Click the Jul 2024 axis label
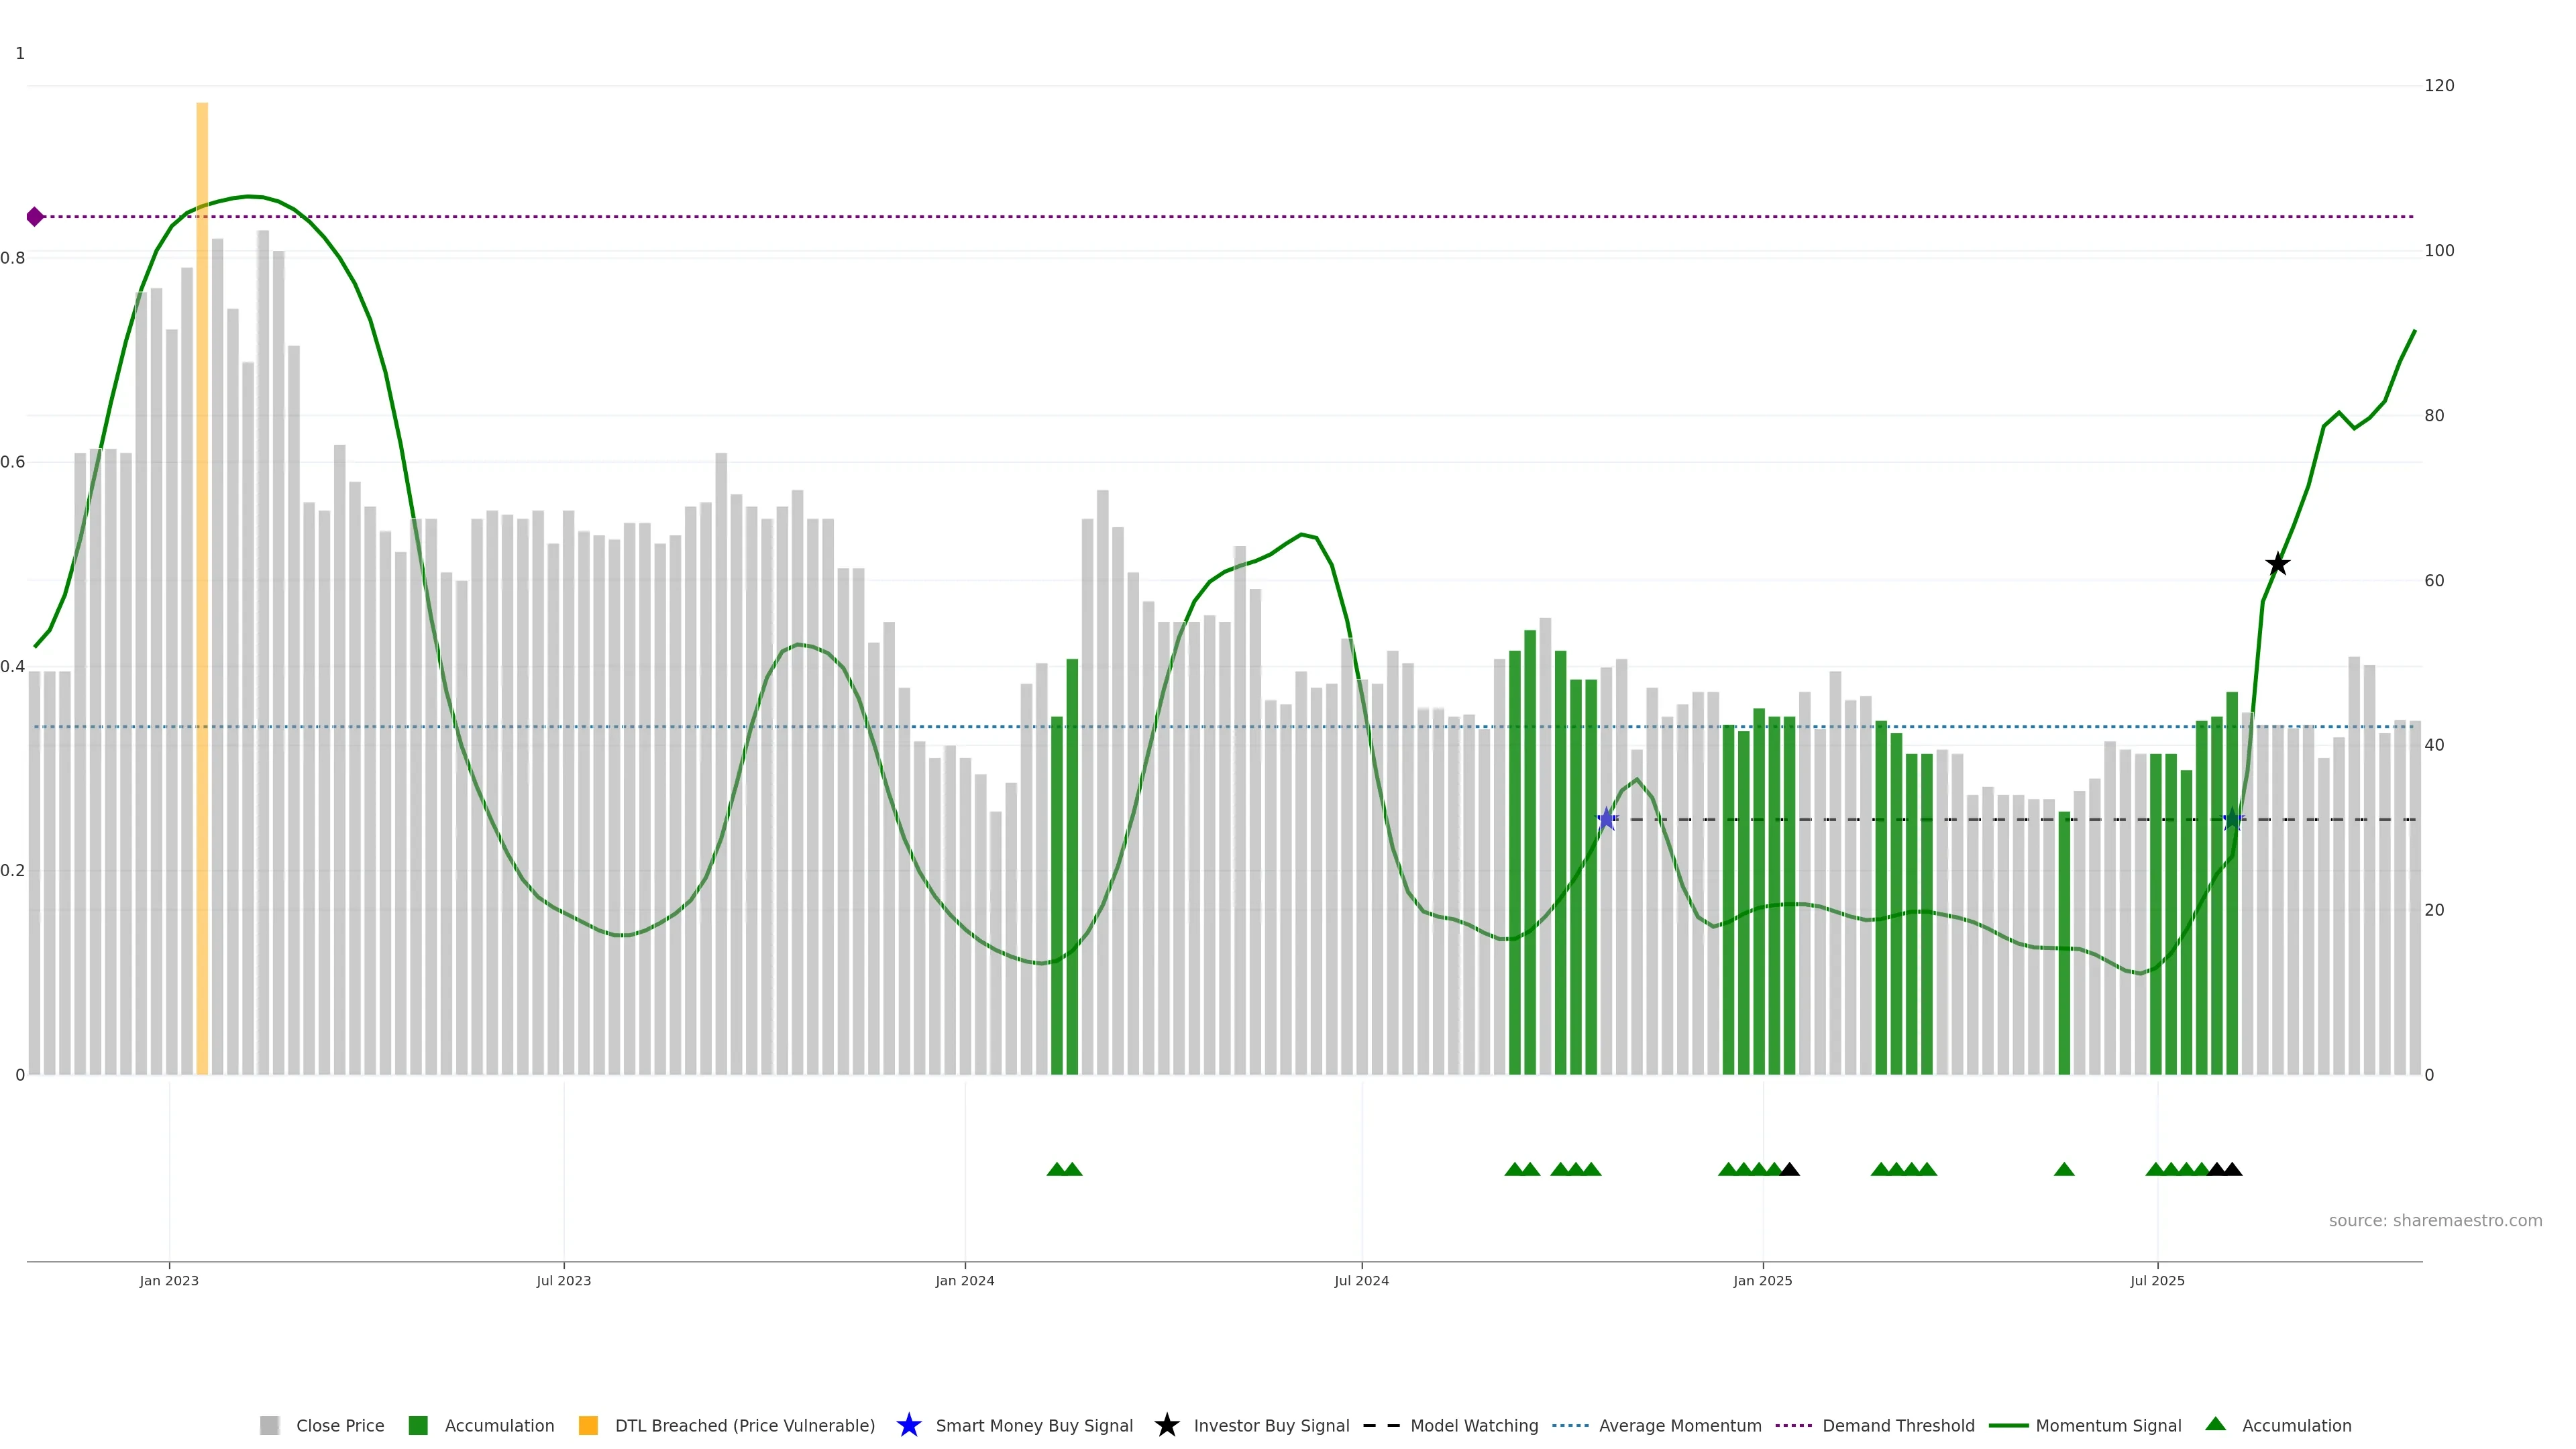The width and height of the screenshot is (2576, 1449). 1361,1280
